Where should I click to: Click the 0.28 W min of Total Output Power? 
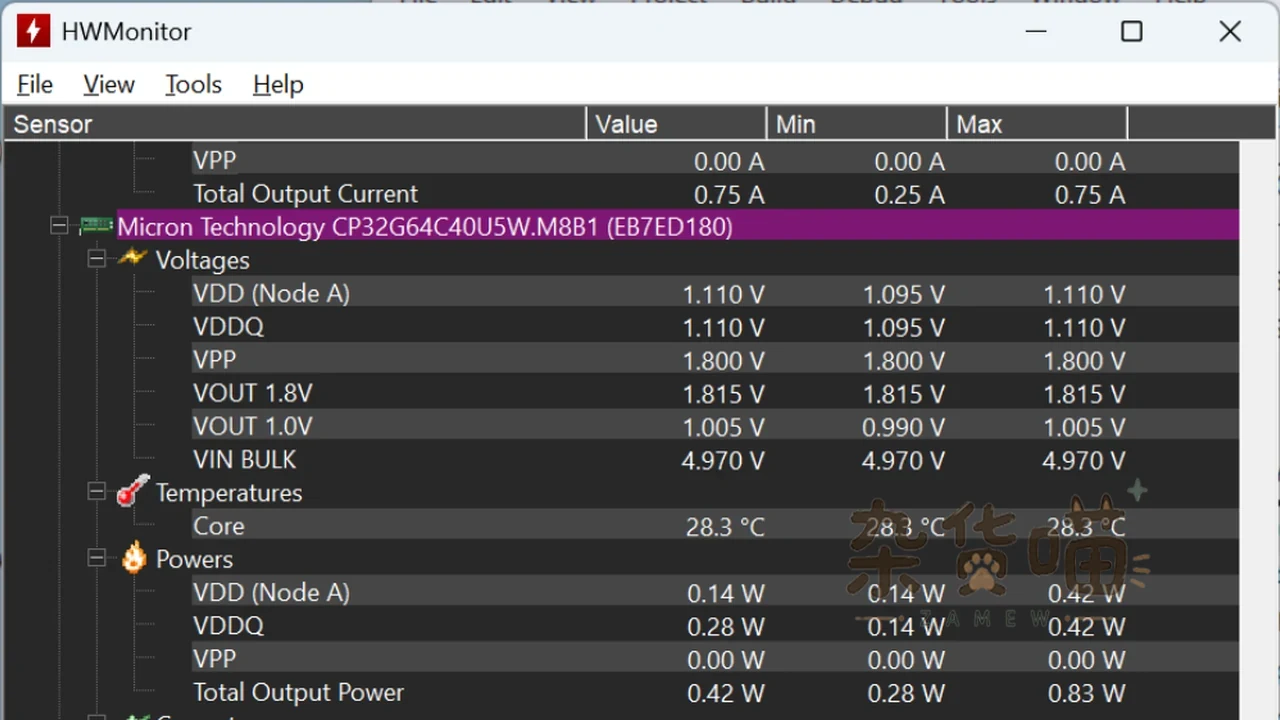pyautogui.click(x=906, y=693)
